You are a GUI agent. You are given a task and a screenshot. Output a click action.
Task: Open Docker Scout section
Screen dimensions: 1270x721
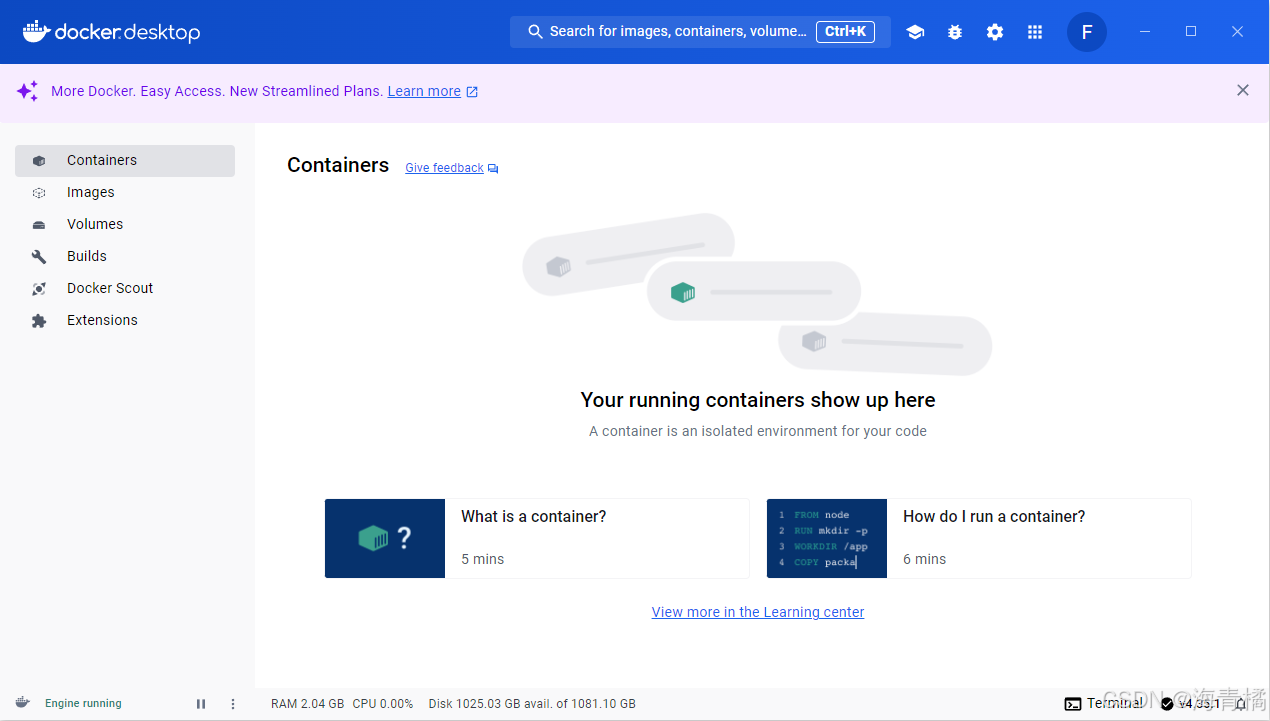(x=125, y=288)
